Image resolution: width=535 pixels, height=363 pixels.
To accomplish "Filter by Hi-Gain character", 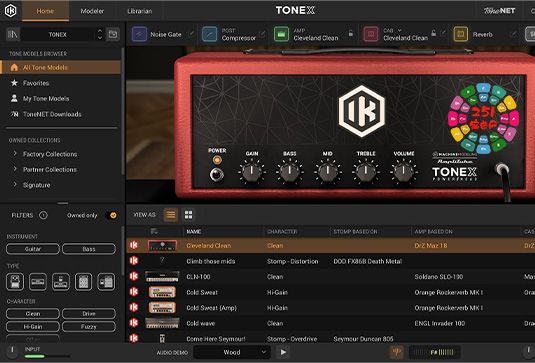I will pos(33,326).
